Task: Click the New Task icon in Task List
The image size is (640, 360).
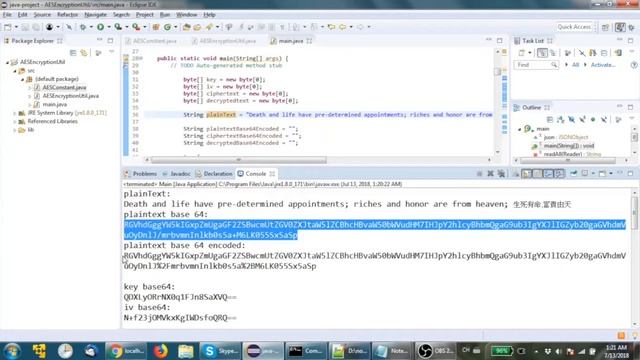Action: [522, 53]
